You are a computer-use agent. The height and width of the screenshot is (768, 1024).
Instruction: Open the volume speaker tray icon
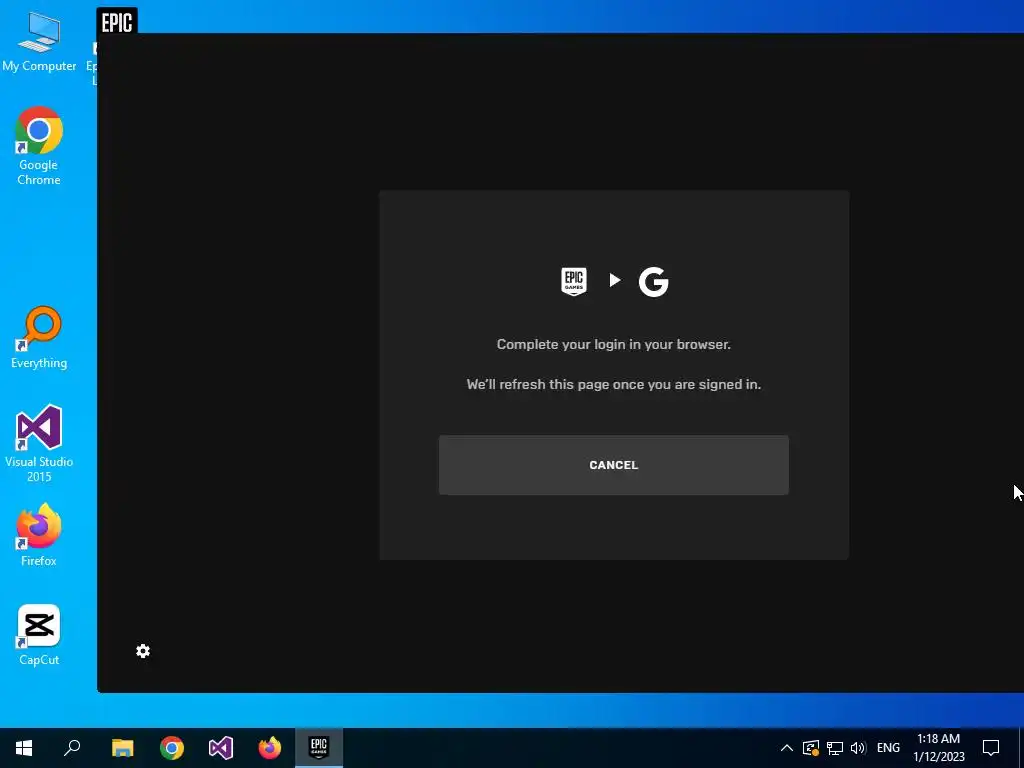(x=858, y=748)
